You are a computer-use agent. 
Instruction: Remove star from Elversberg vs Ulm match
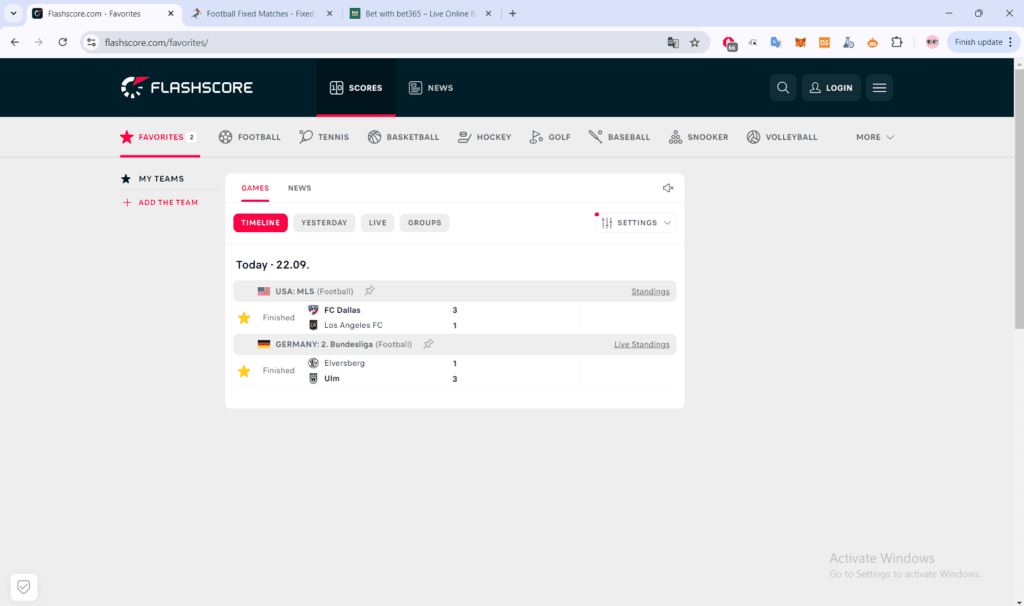244,371
